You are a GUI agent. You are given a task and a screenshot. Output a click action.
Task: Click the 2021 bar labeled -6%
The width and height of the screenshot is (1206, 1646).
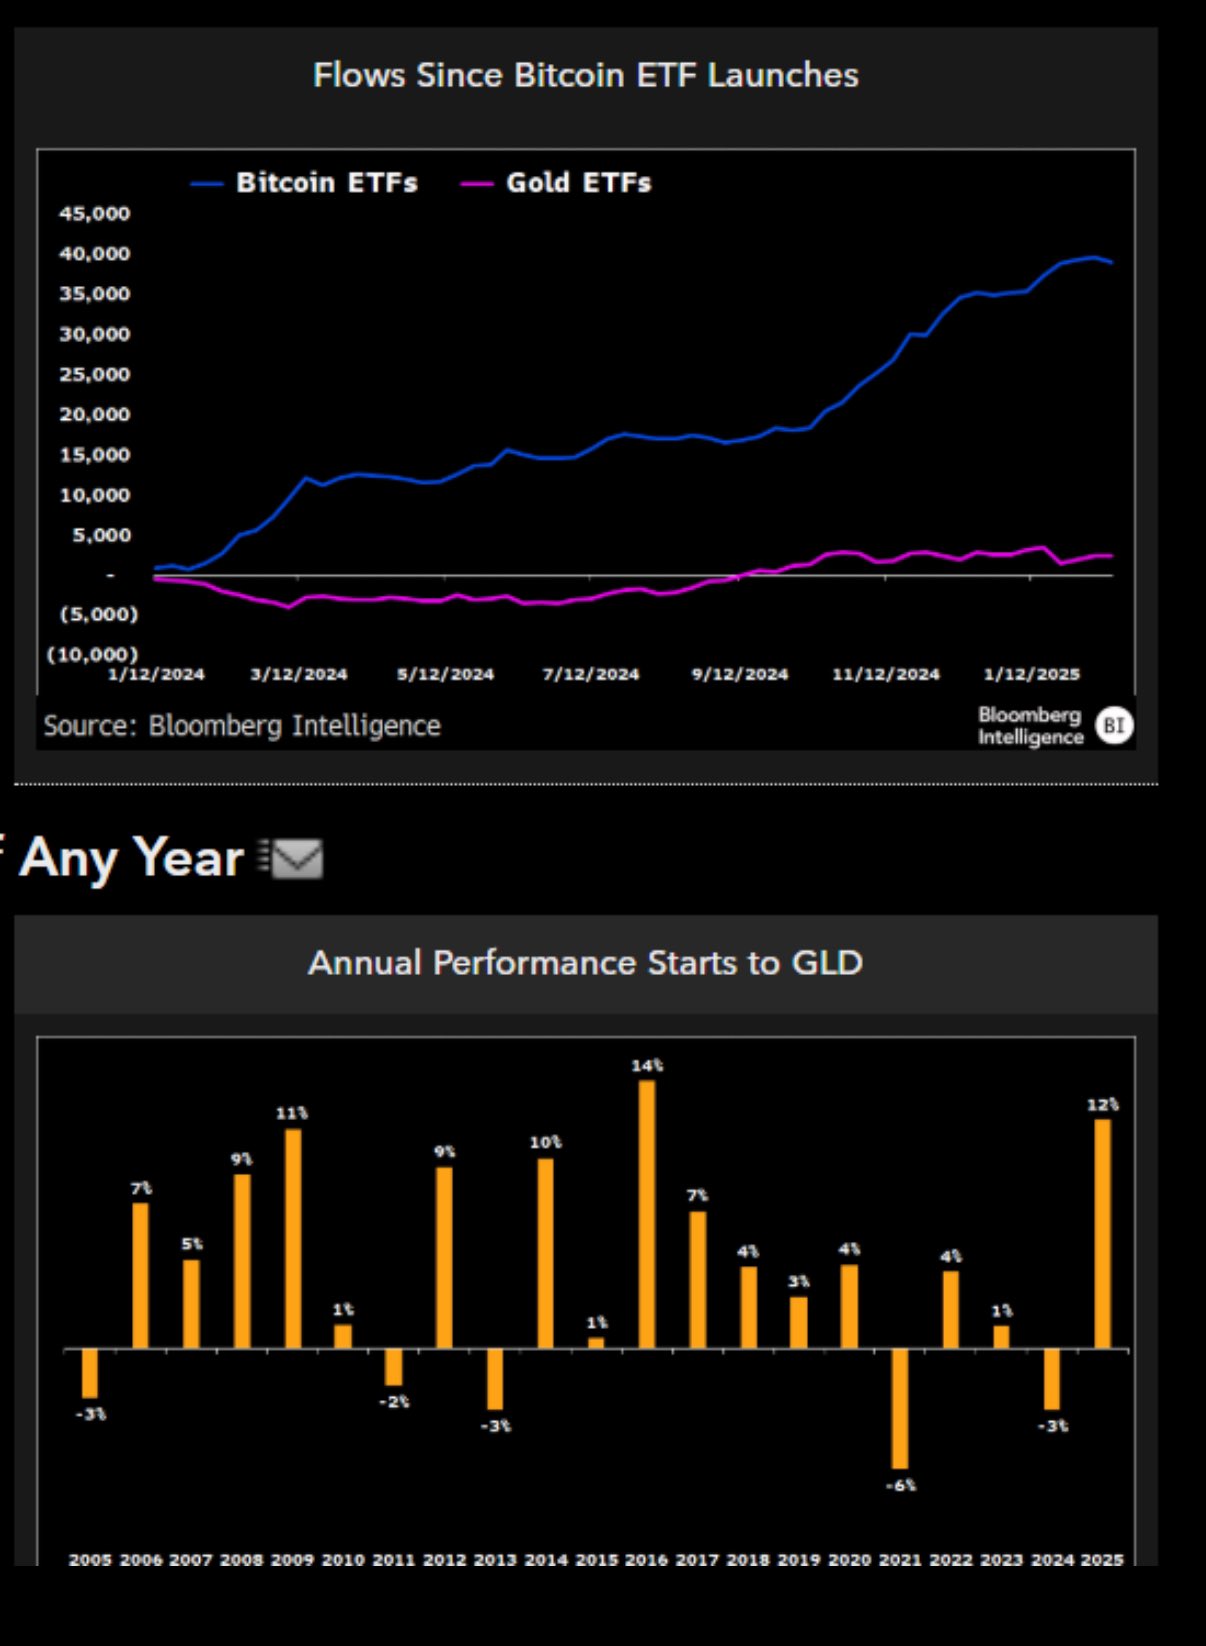900,1409
